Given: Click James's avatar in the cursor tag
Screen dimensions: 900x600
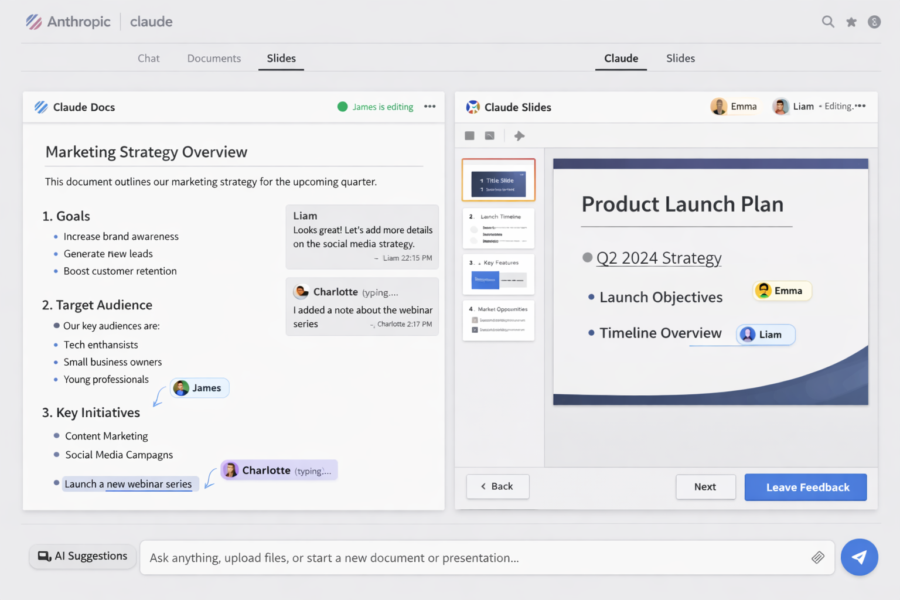Looking at the screenshot, I should pyautogui.click(x=181, y=388).
